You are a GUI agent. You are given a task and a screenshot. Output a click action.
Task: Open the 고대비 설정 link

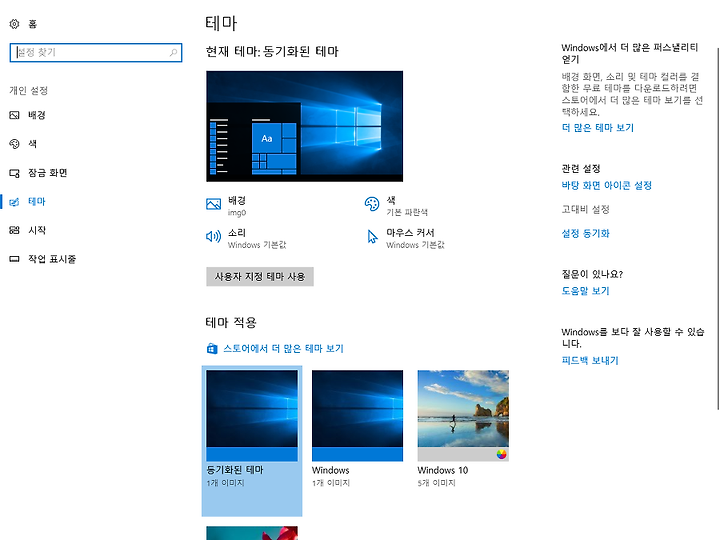(585, 209)
